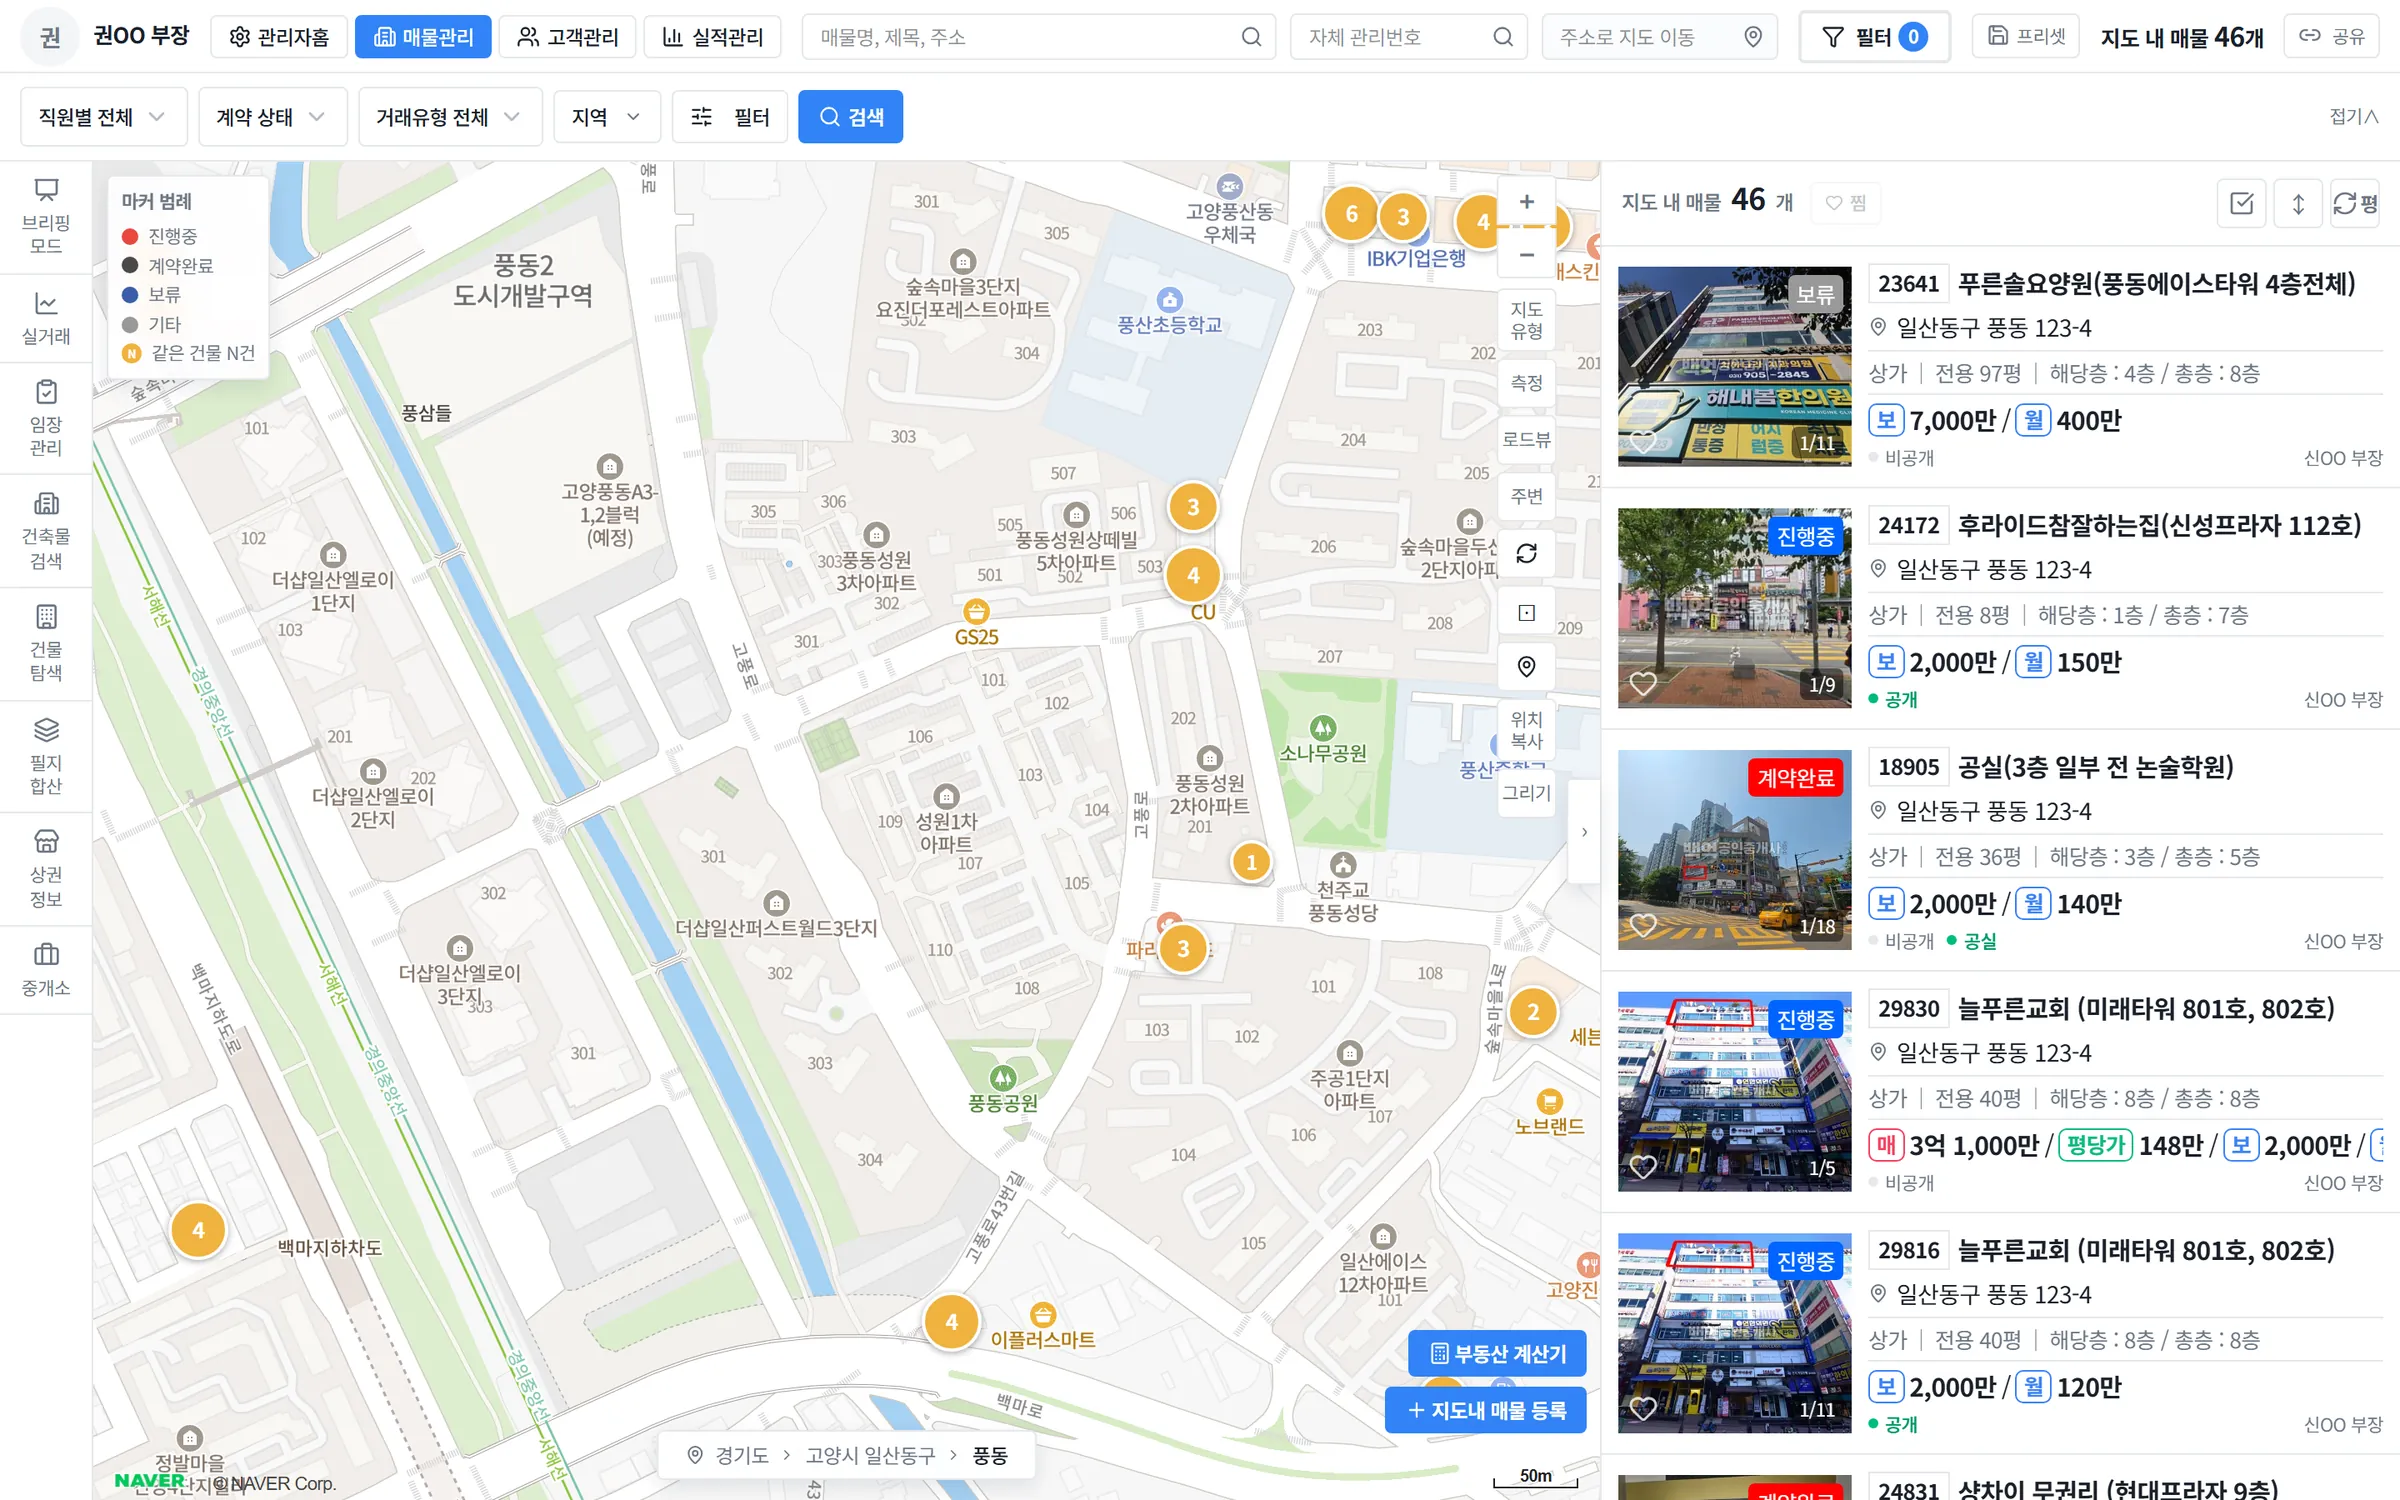The height and width of the screenshot is (1500, 2400).
Task: Expand the 지역 dropdown
Action: (x=606, y=117)
